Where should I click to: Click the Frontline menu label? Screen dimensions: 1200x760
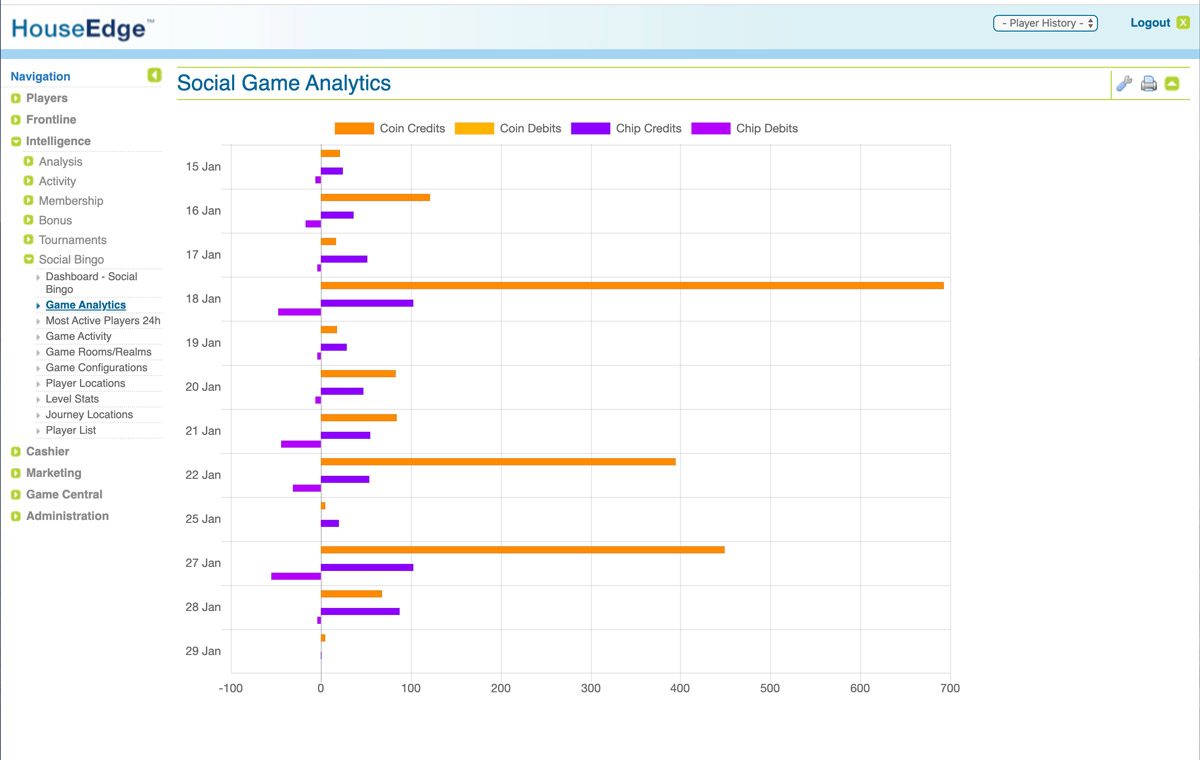51,120
